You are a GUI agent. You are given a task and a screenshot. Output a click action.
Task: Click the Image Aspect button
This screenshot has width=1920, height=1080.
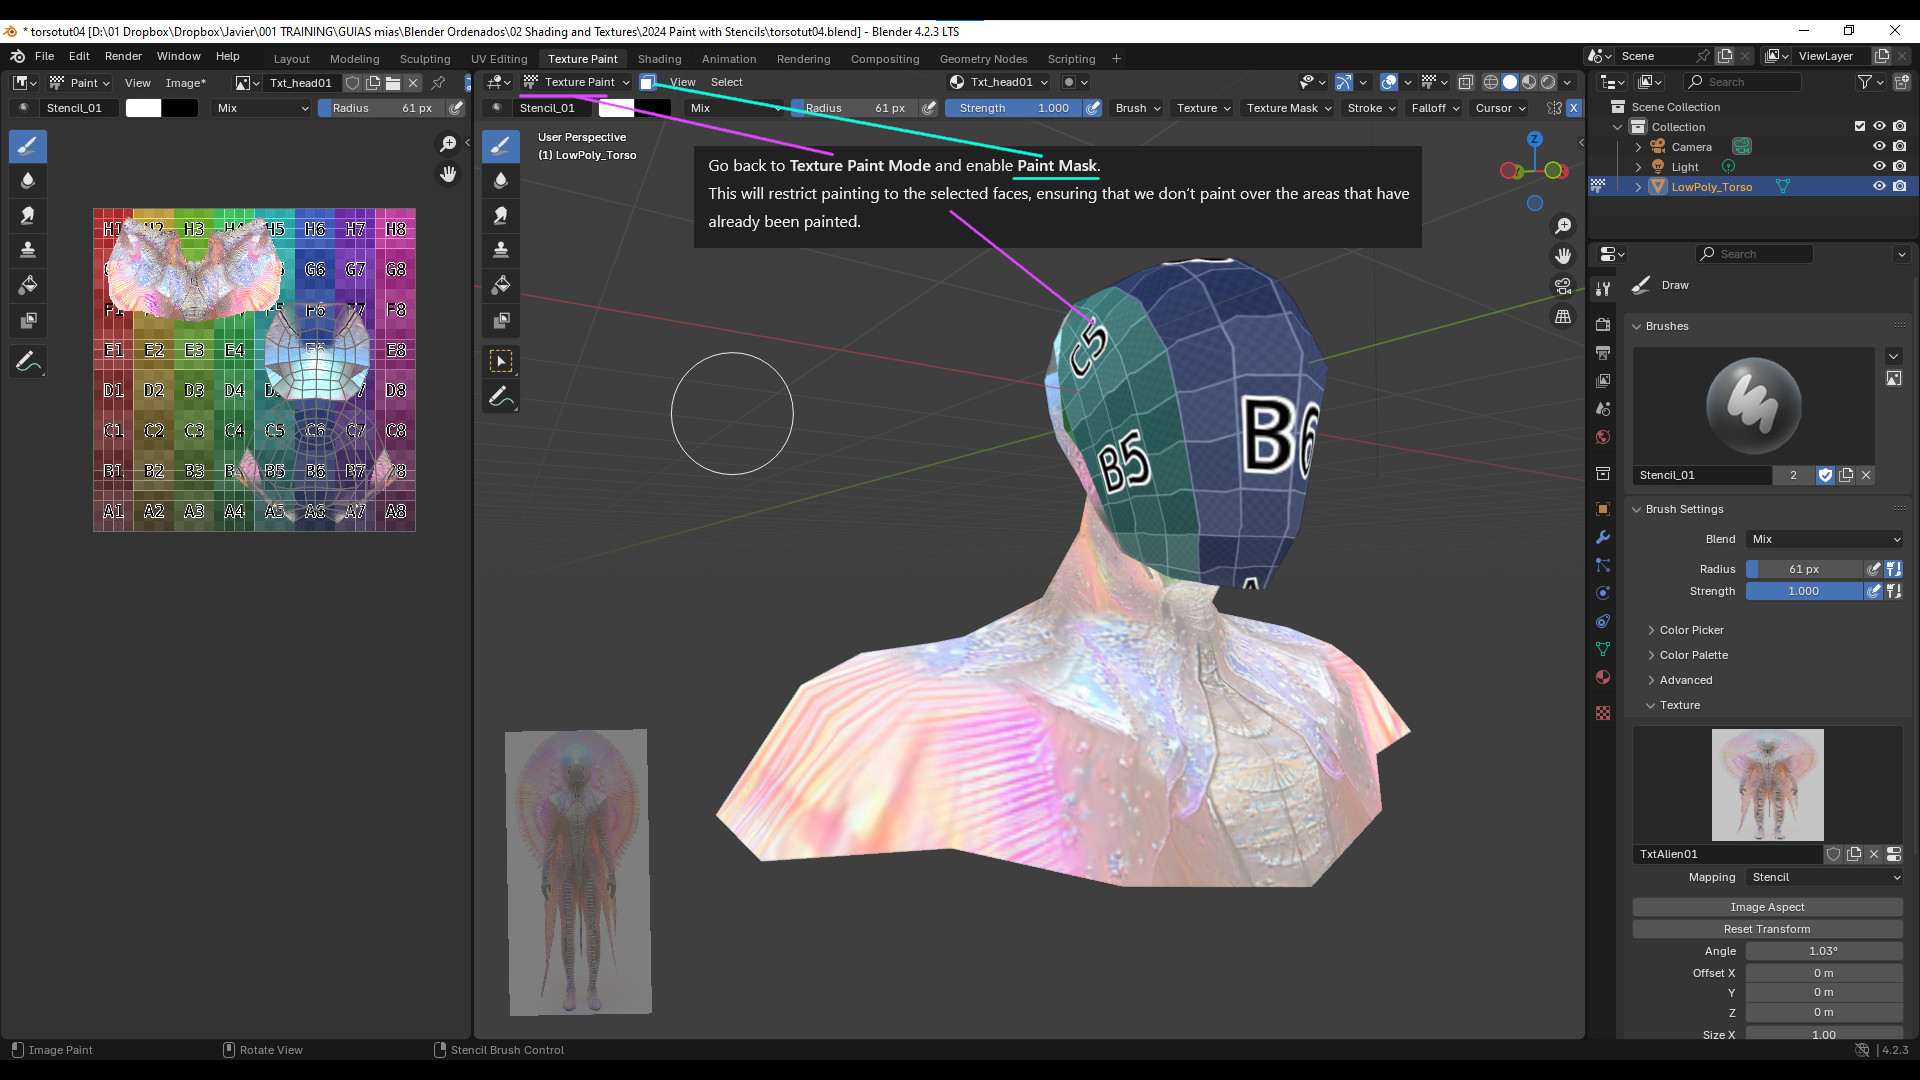[1767, 907]
